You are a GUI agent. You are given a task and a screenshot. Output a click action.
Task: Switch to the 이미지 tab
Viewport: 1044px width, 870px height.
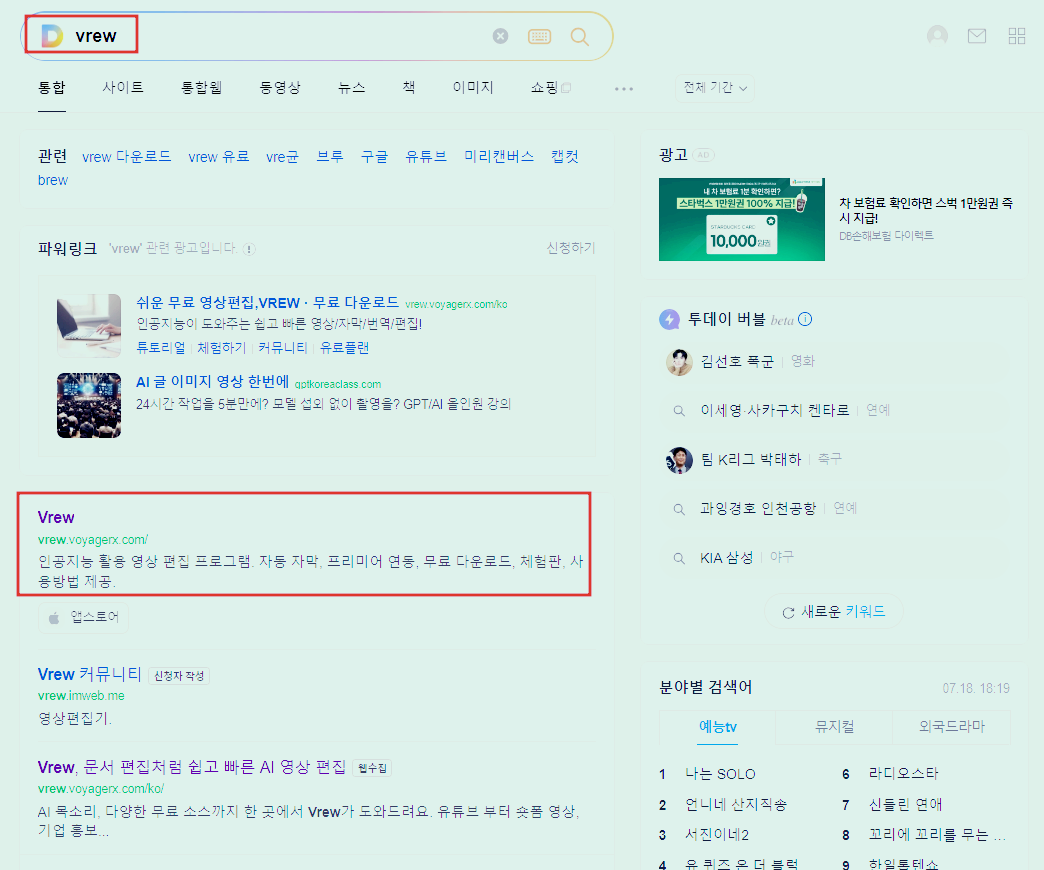coord(473,87)
